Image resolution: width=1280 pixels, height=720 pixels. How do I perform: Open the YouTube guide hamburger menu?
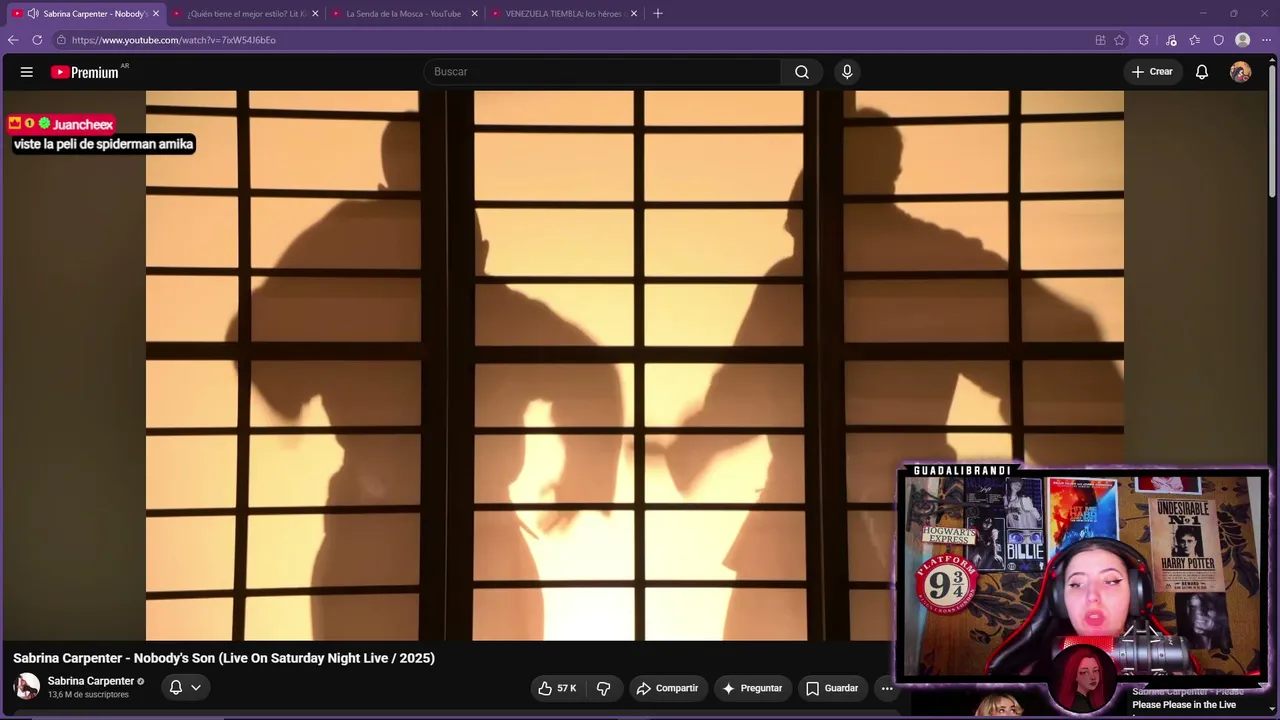pyautogui.click(x=27, y=72)
